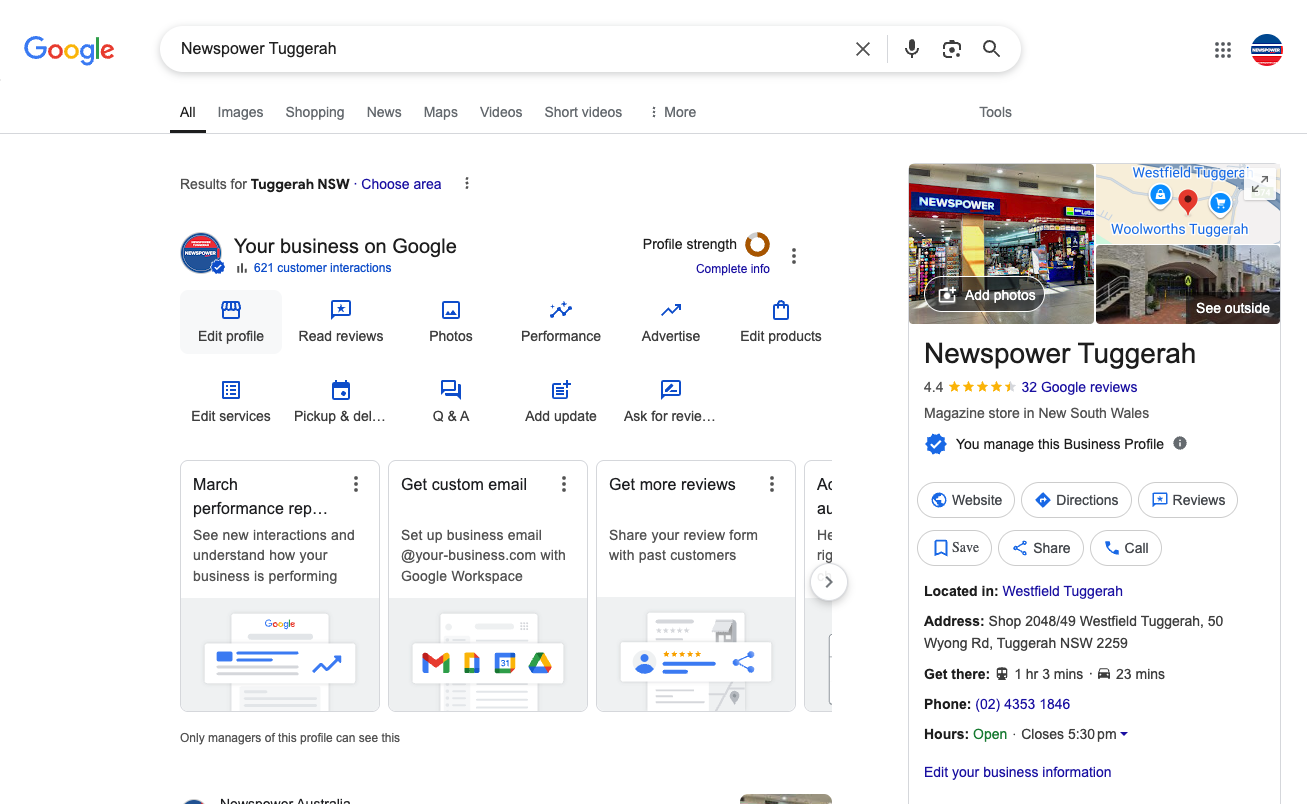The width and height of the screenshot is (1307, 804).
Task: Open Advertise option
Action: coord(671,322)
